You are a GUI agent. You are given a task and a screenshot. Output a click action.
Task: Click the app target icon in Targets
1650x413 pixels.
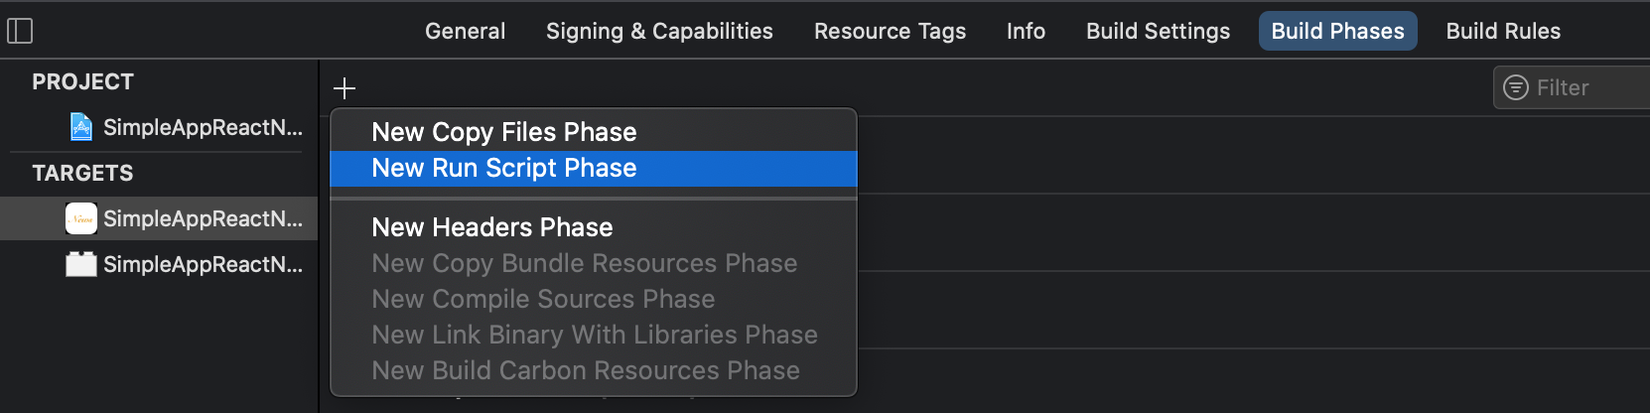point(81,218)
